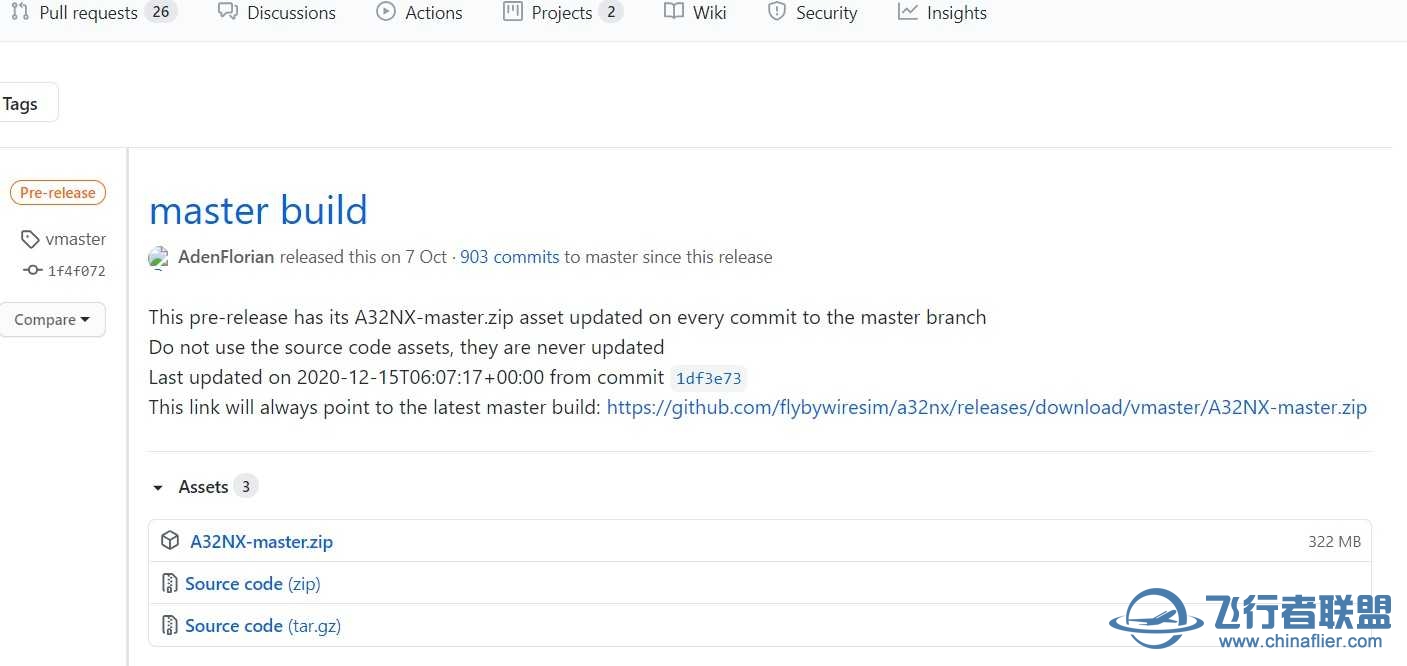
Task: Click the Security shield icon
Action: [x=776, y=12]
